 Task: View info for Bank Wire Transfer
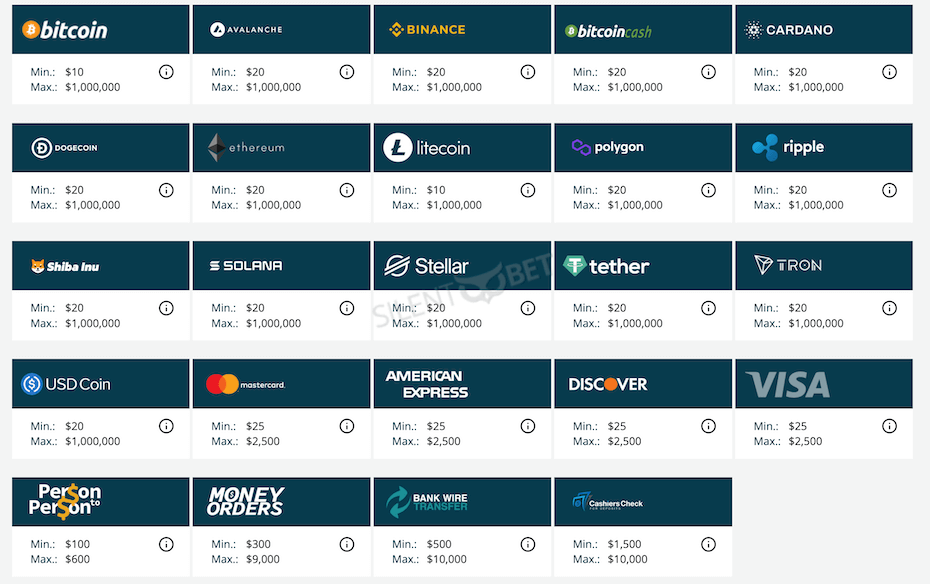tap(528, 544)
